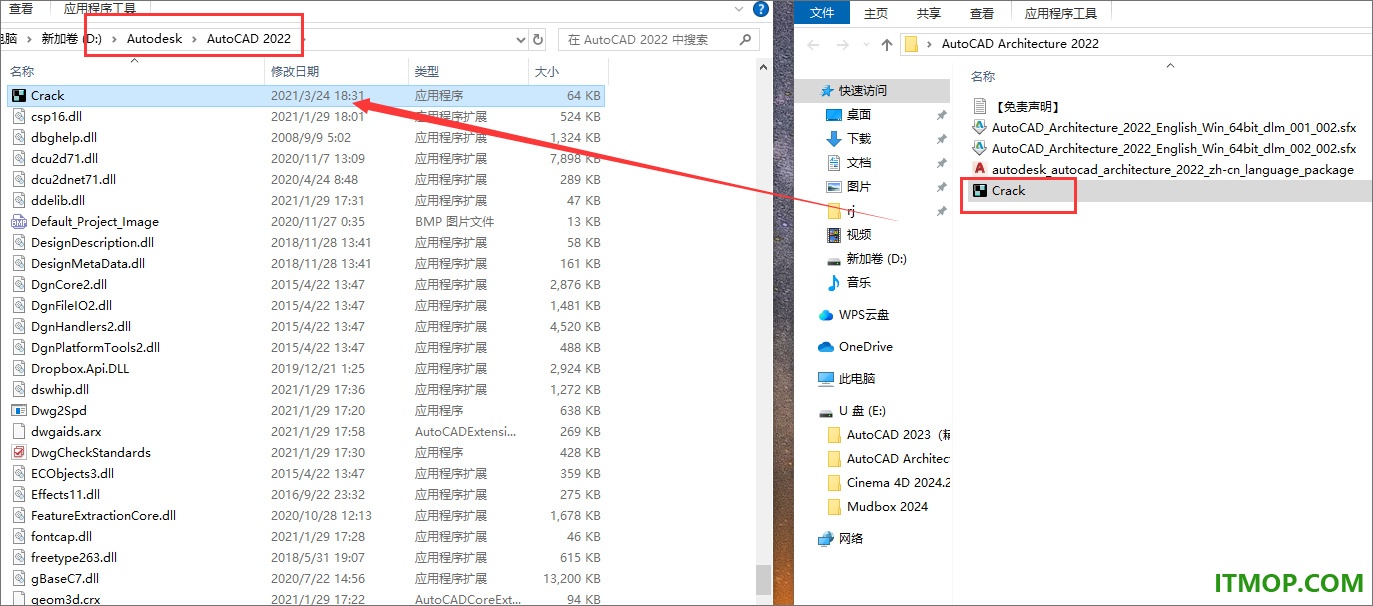The image size is (1373, 606).
Task: Expand the chevron between Autodesk and AutoCAD 2022
Action: click(x=195, y=40)
